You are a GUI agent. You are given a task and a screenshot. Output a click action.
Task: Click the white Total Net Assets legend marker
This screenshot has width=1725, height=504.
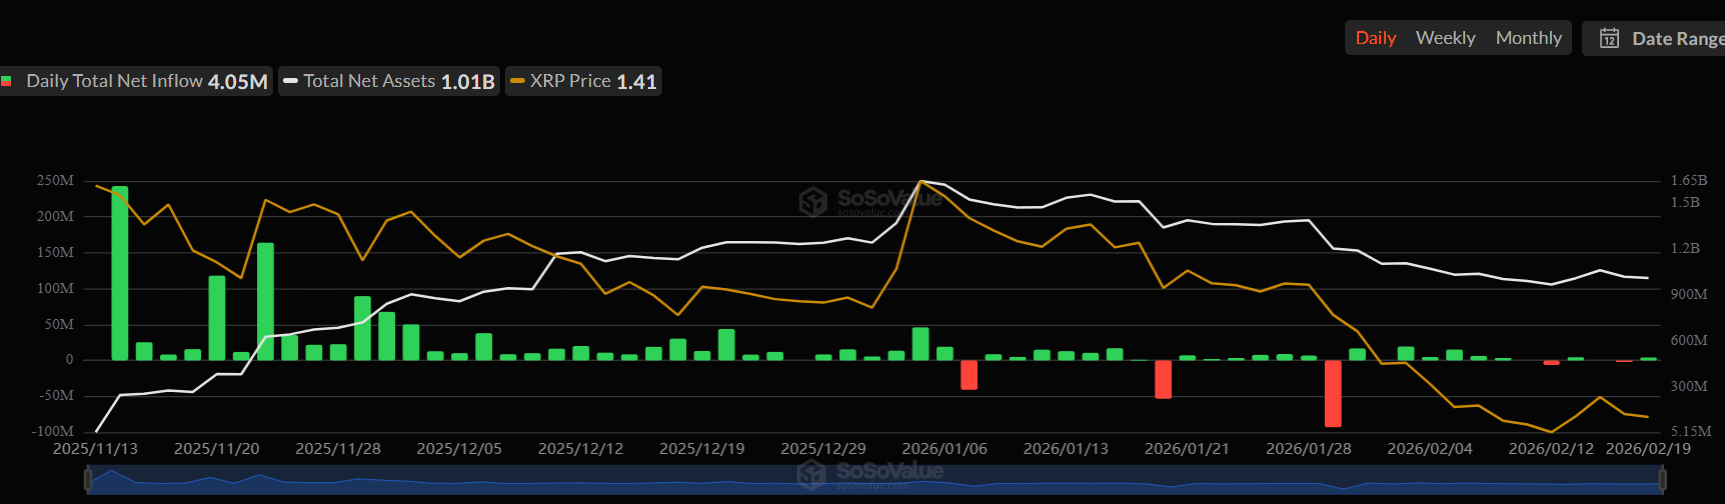point(290,81)
